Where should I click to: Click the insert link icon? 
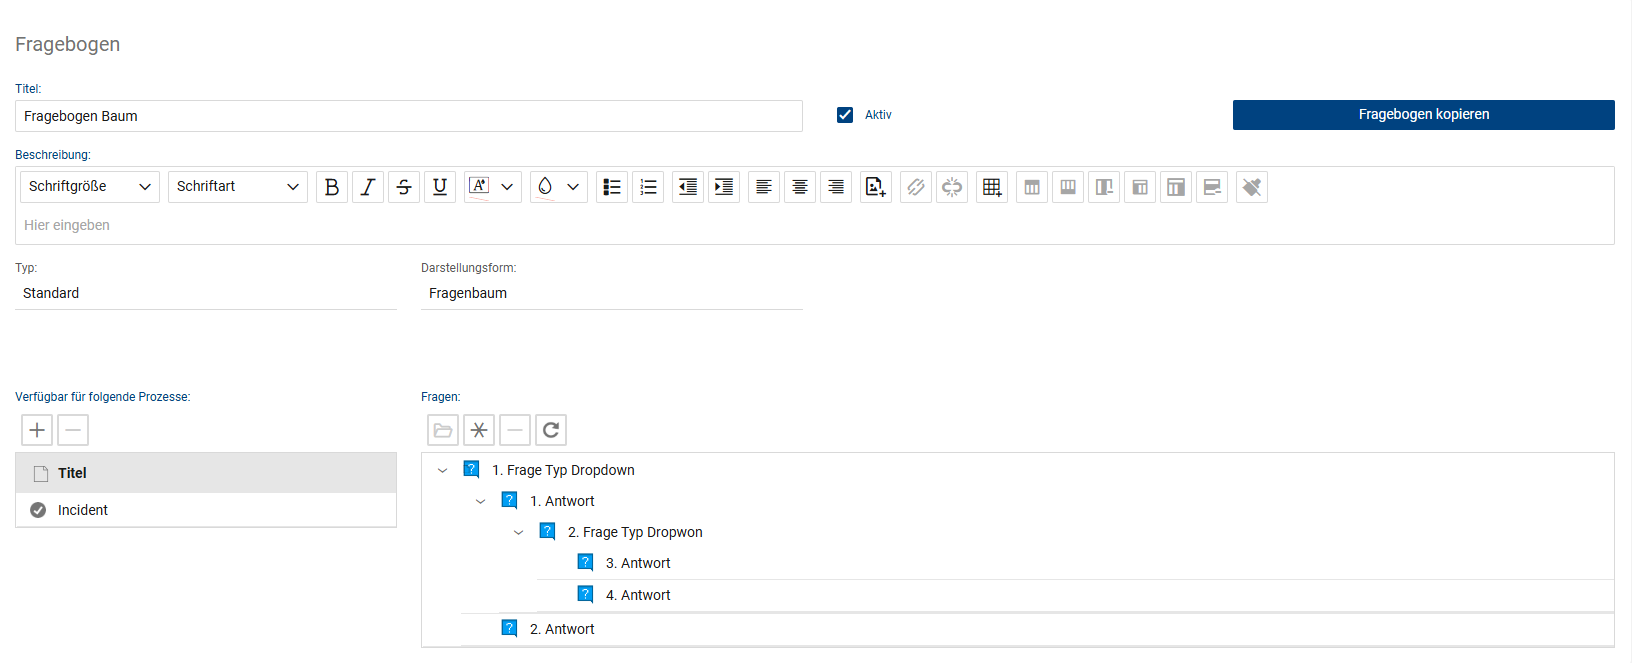point(916,187)
